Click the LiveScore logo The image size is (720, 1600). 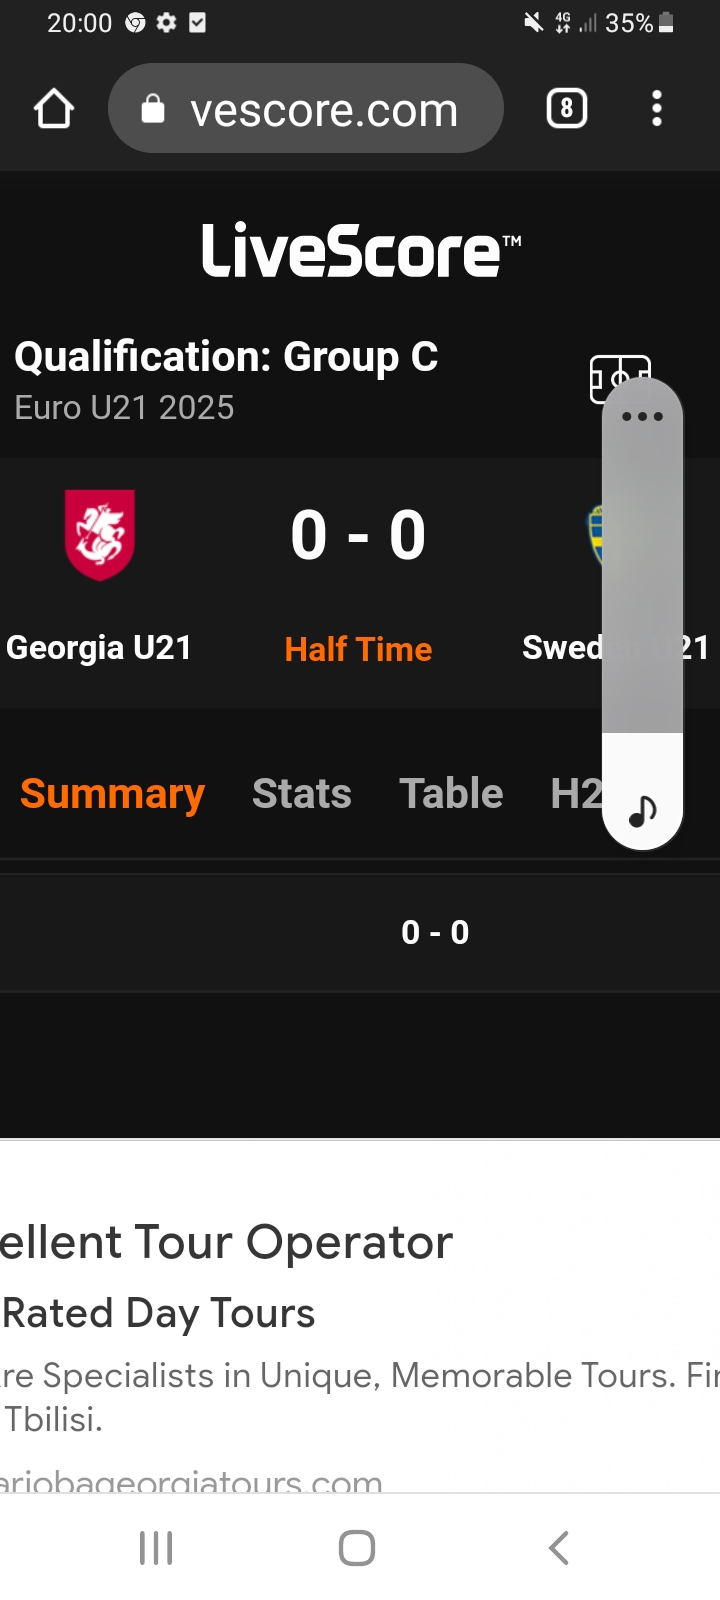360,250
